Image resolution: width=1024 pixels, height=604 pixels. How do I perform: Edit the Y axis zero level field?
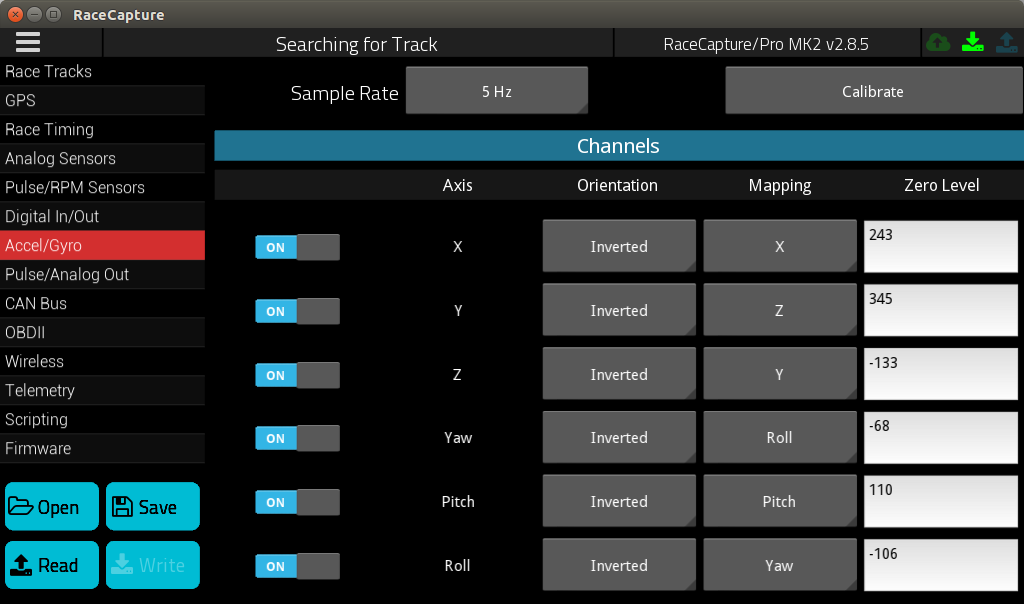click(940, 310)
